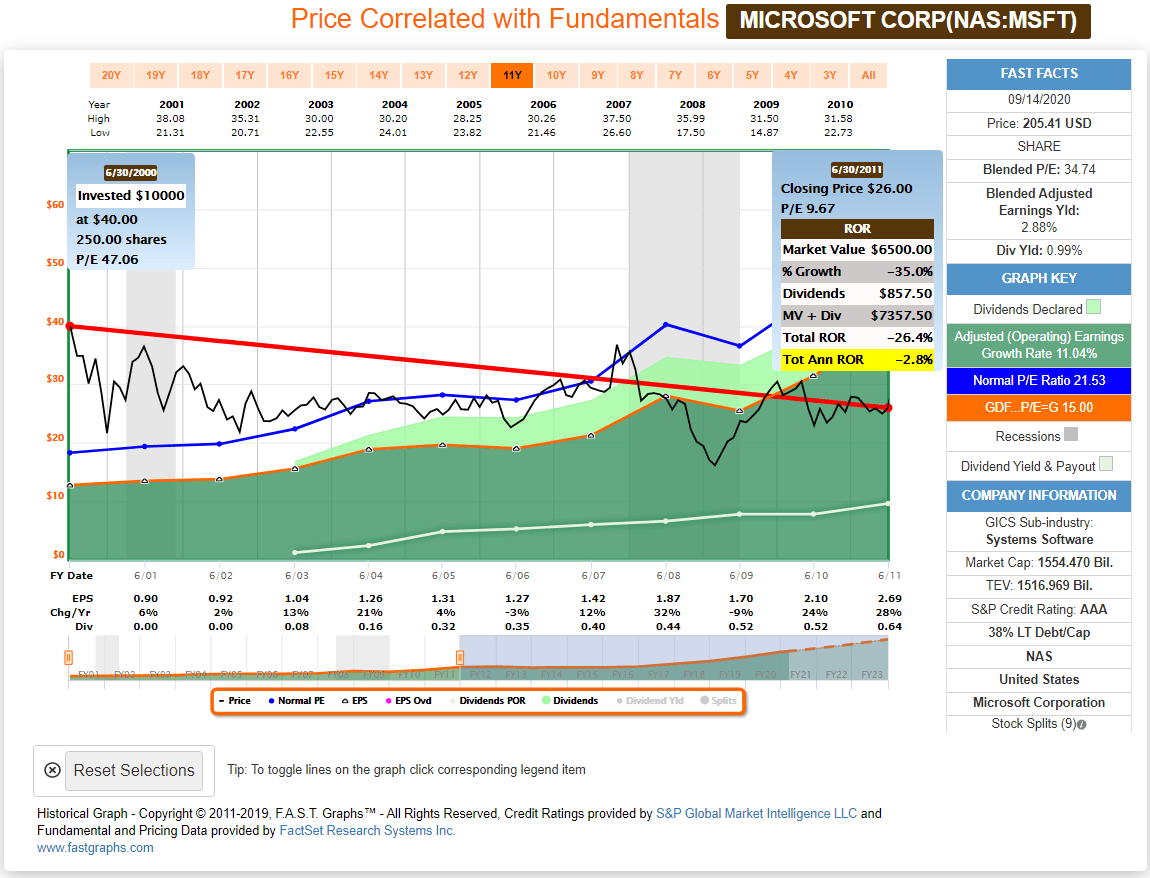The height and width of the screenshot is (878, 1150).
Task: Click the Dividends Declared green swatch
Action: pos(1093,307)
